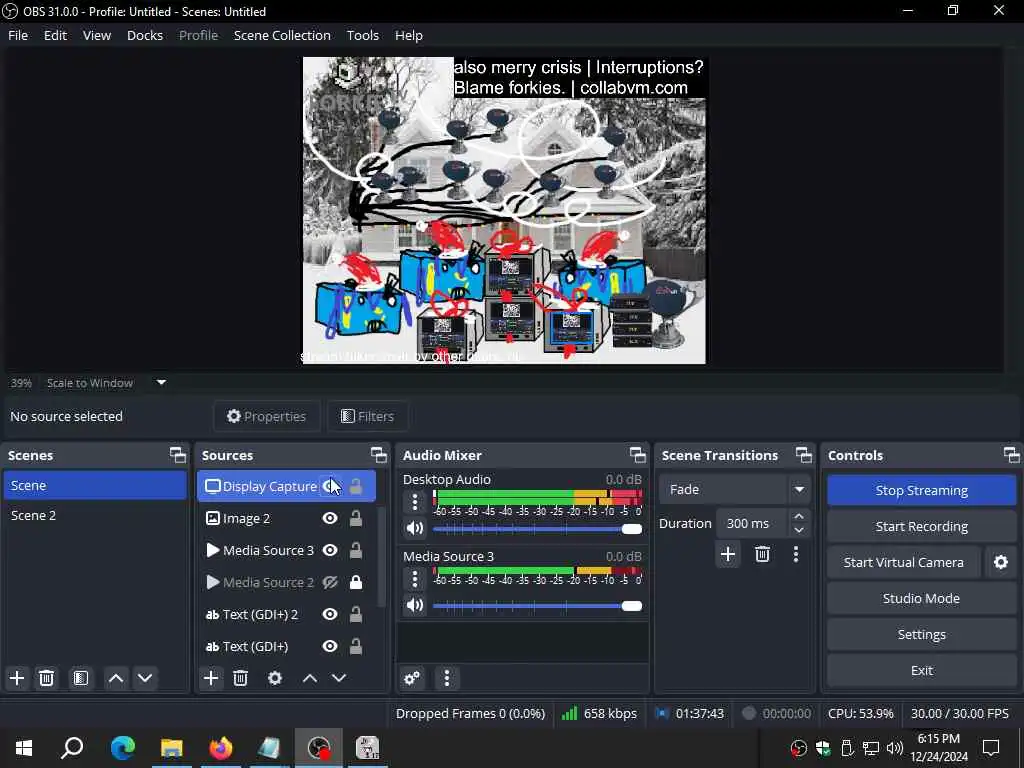
Task: Hide Image 2 source with eye icon
Action: coord(330,519)
